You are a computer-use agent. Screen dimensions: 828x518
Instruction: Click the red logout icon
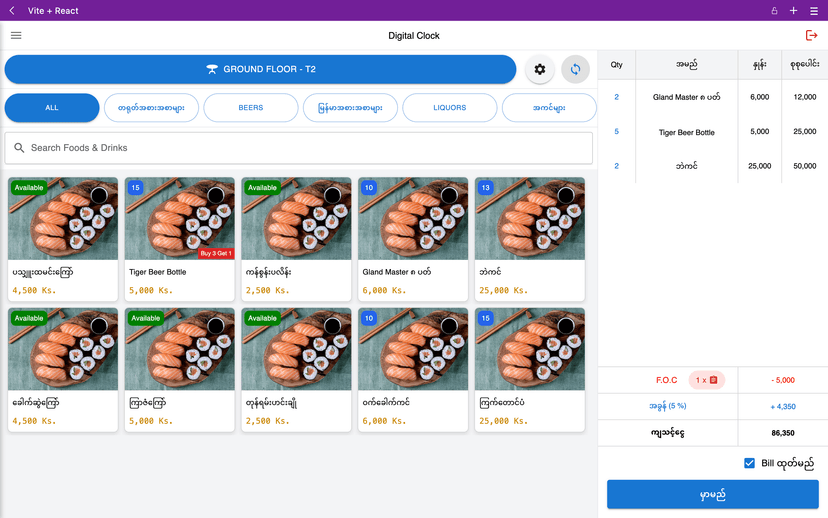point(811,35)
